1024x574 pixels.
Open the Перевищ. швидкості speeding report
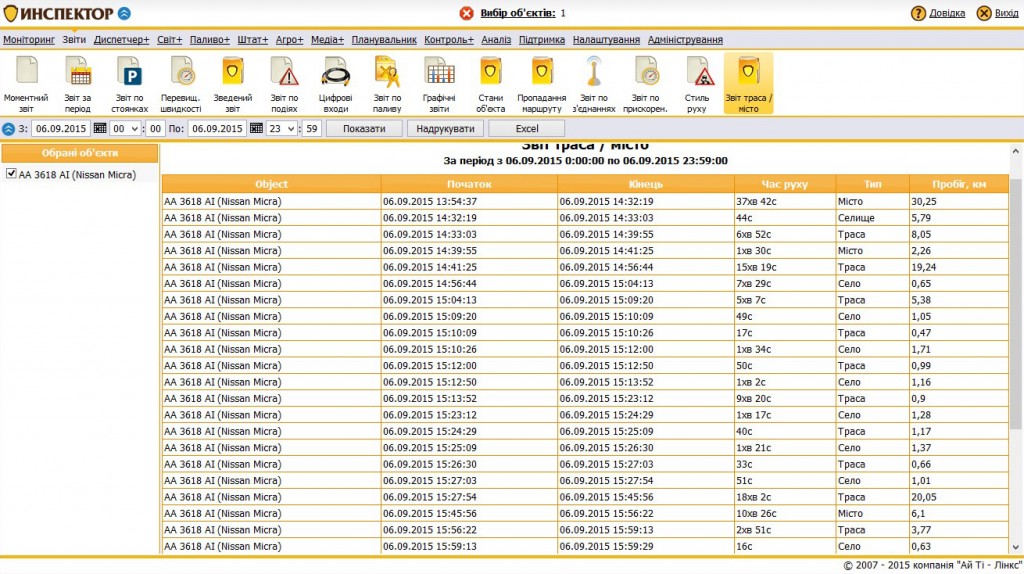pos(181,83)
